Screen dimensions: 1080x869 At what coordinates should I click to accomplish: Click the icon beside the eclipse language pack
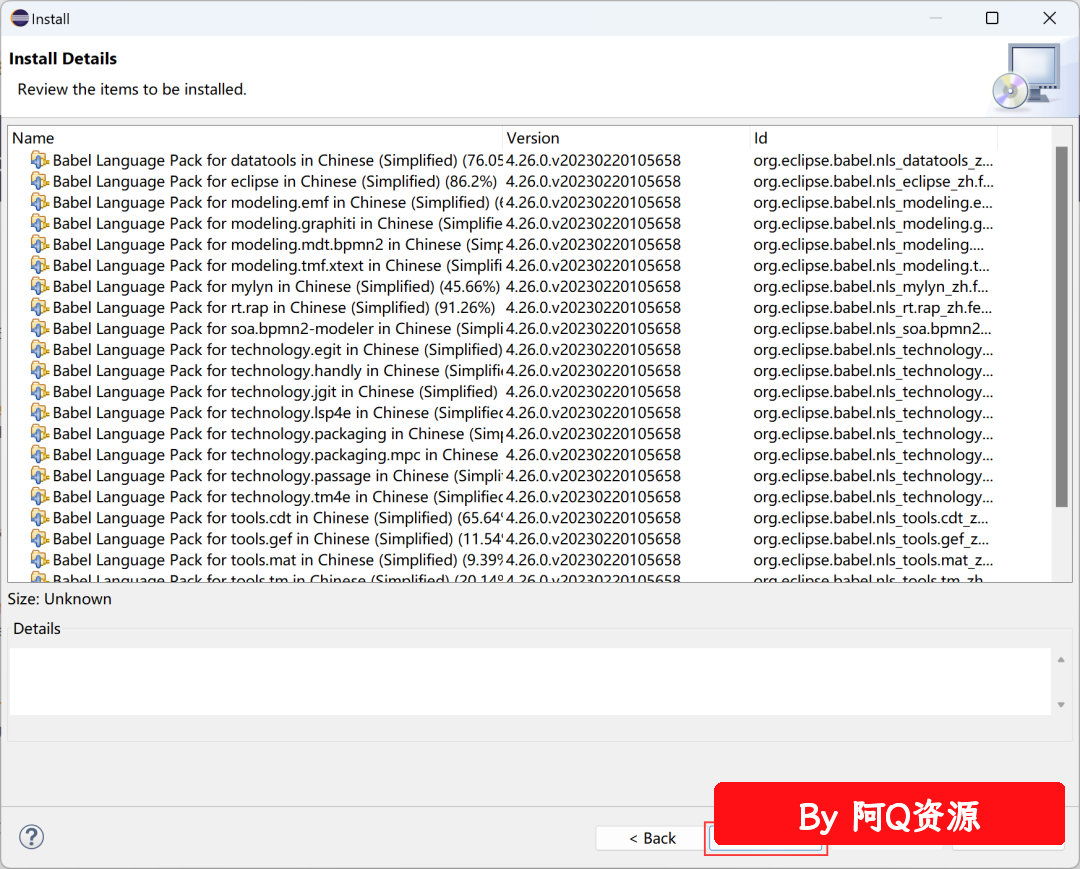pyautogui.click(x=40, y=181)
